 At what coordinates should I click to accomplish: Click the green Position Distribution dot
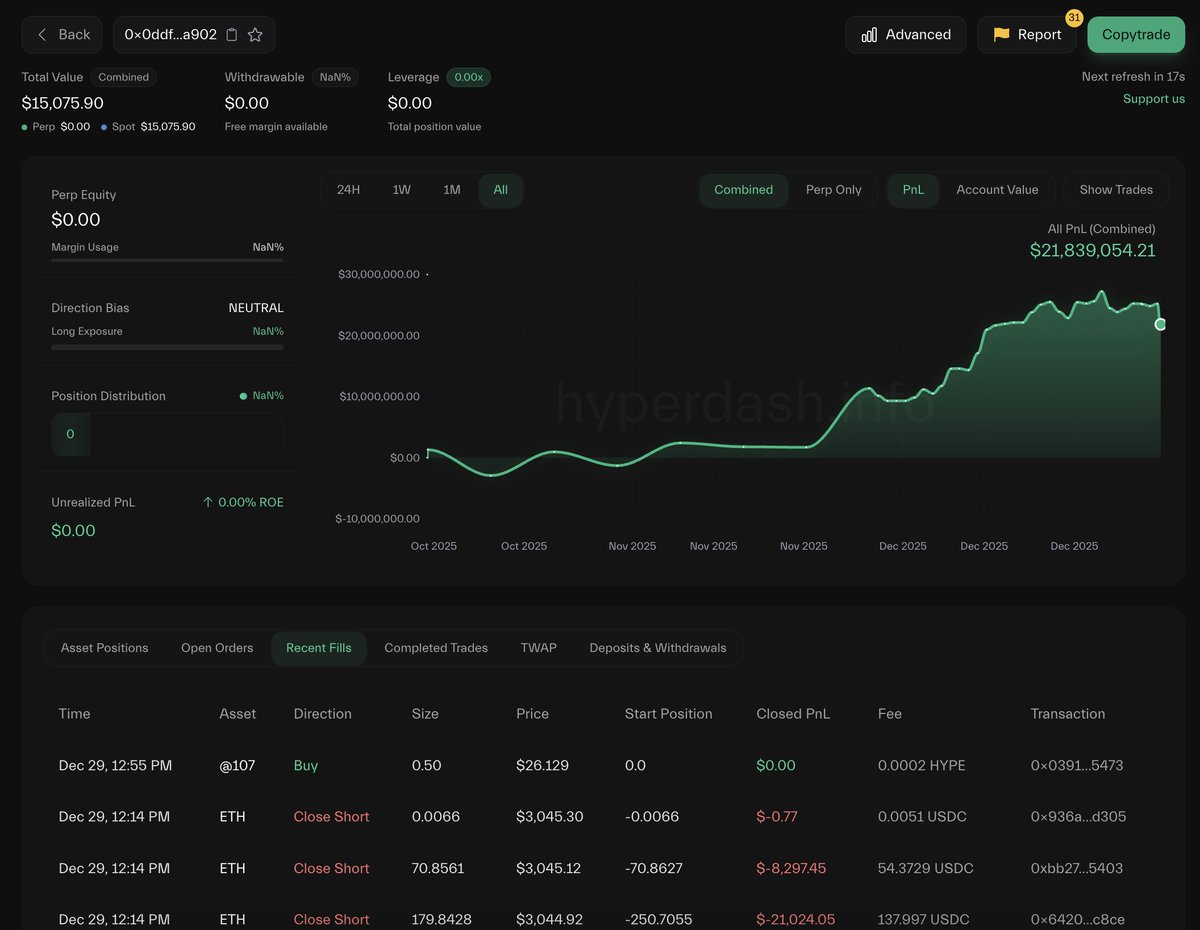click(243, 396)
